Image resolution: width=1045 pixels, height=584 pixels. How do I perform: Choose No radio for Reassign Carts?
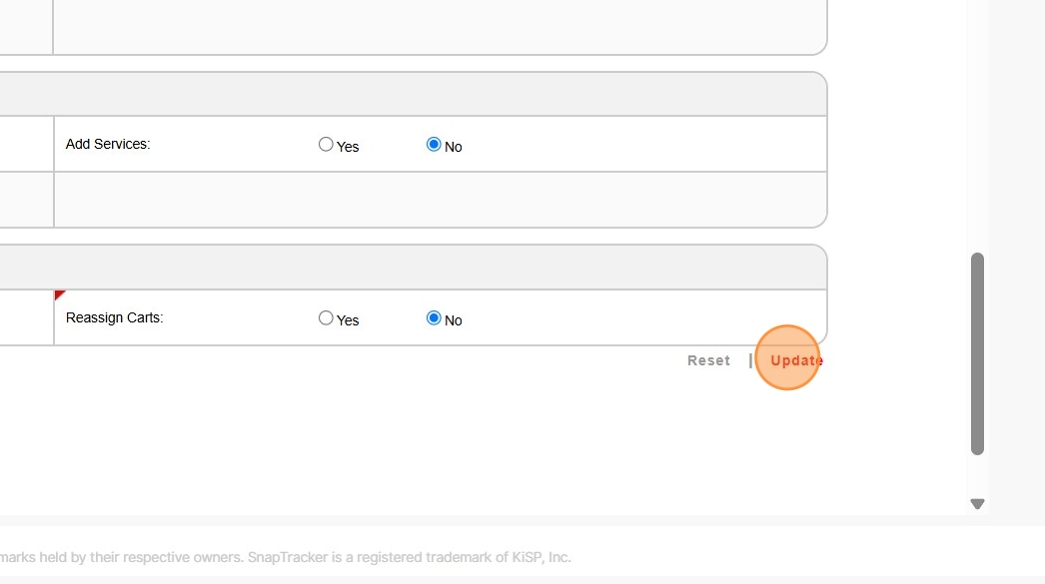[434, 318]
